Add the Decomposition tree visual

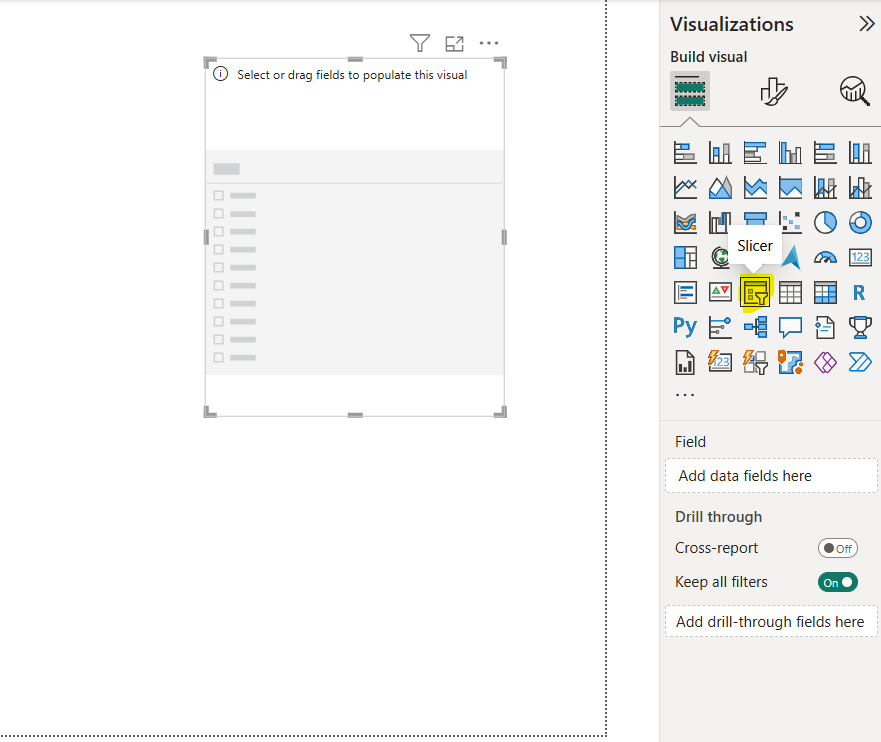[x=755, y=327]
